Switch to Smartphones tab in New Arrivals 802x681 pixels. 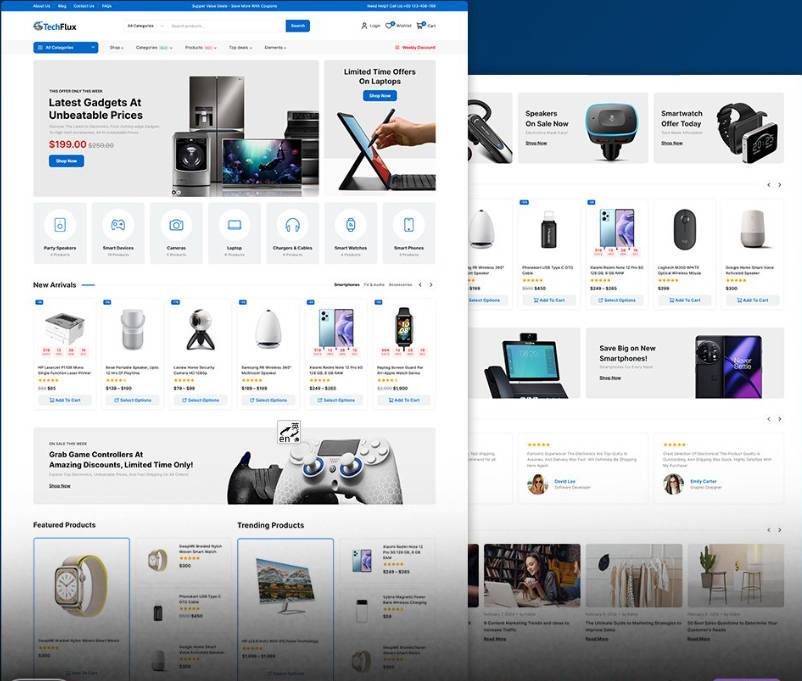click(x=347, y=284)
